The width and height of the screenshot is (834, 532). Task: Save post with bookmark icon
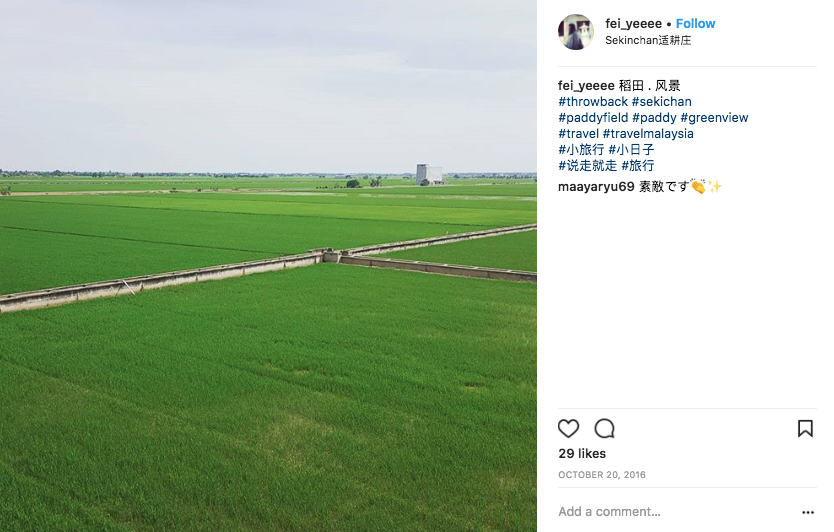click(x=805, y=428)
